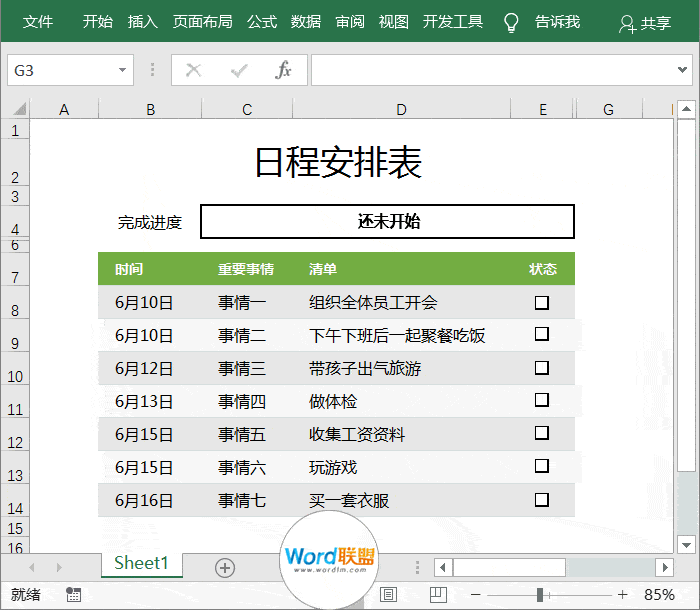Cancel entry with the X icon
Screen dimensions: 700x610
193,70
